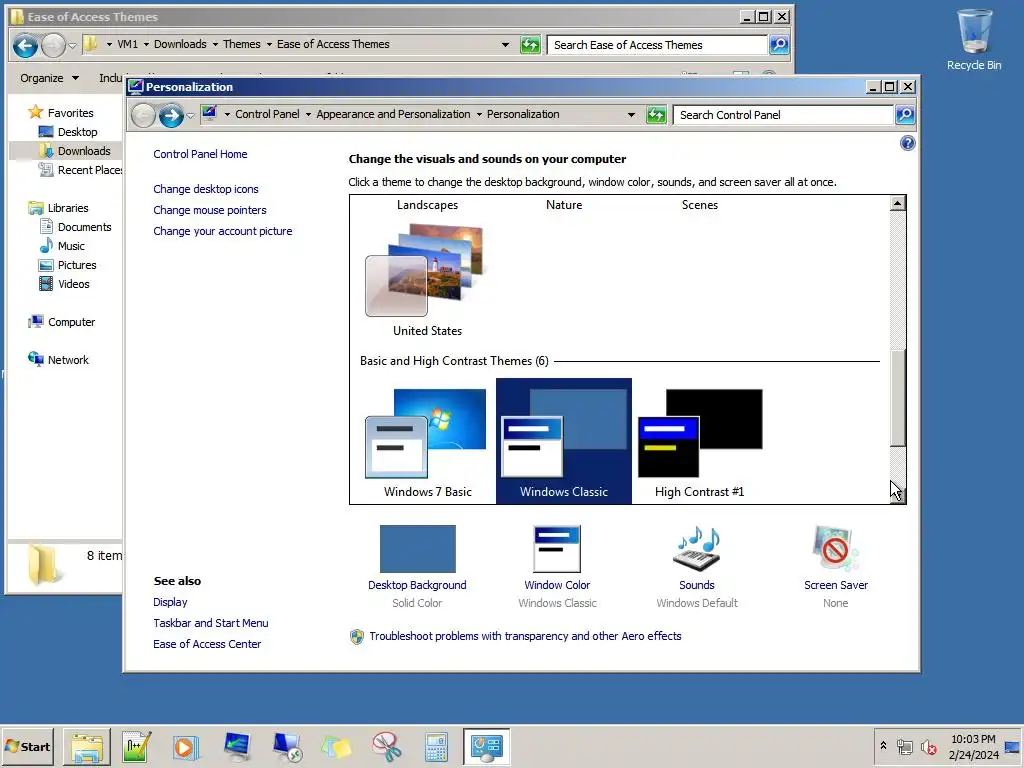Viewport: 1024px width, 768px height.
Task: Open the Display link under See also
Action: pyautogui.click(x=170, y=602)
